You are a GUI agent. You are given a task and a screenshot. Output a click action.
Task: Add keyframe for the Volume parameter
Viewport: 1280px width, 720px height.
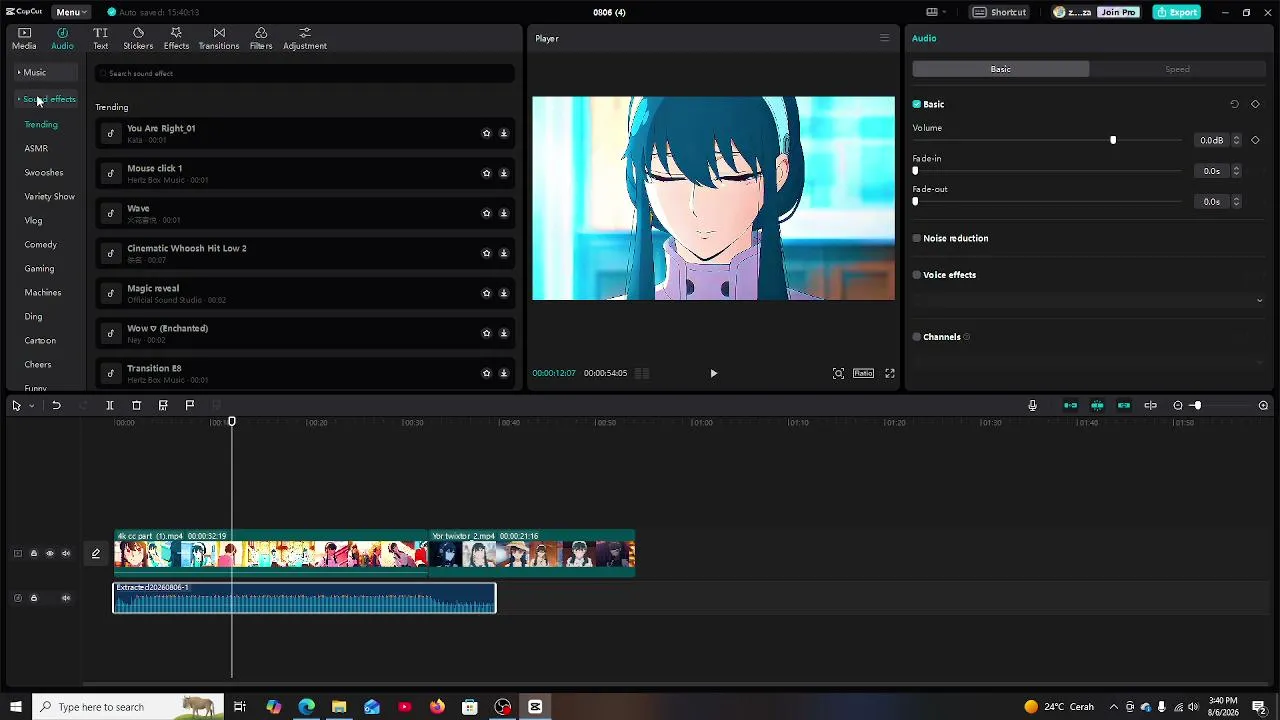pyautogui.click(x=1255, y=140)
